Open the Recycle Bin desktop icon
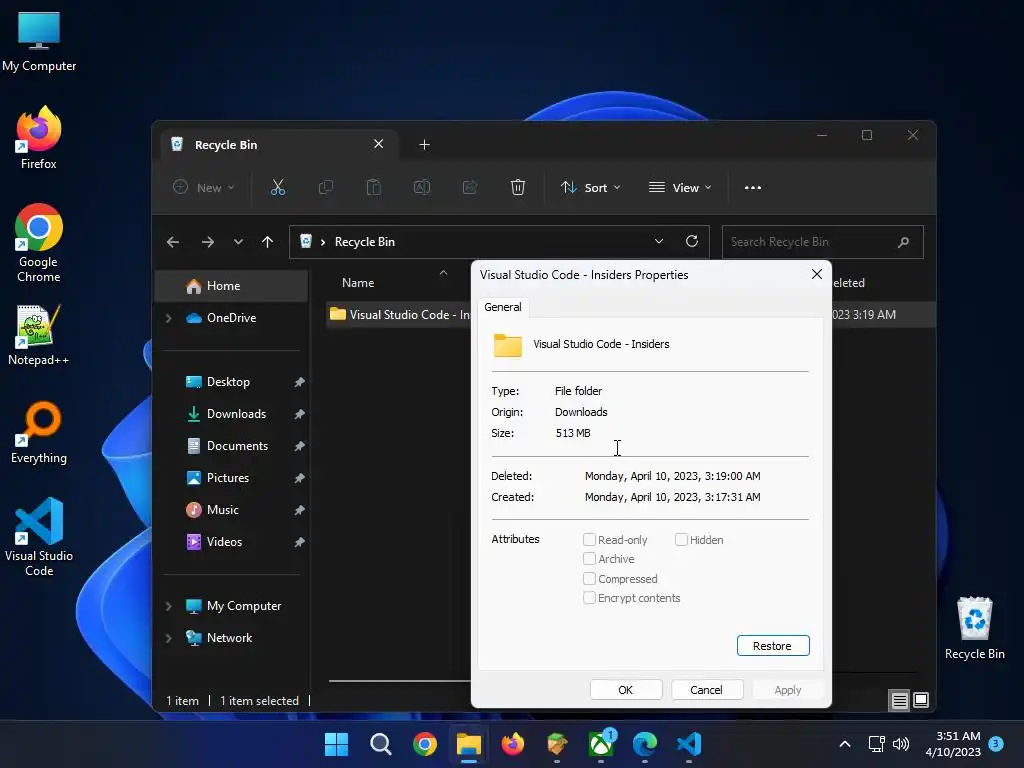Image resolution: width=1024 pixels, height=768 pixels. [x=974, y=628]
